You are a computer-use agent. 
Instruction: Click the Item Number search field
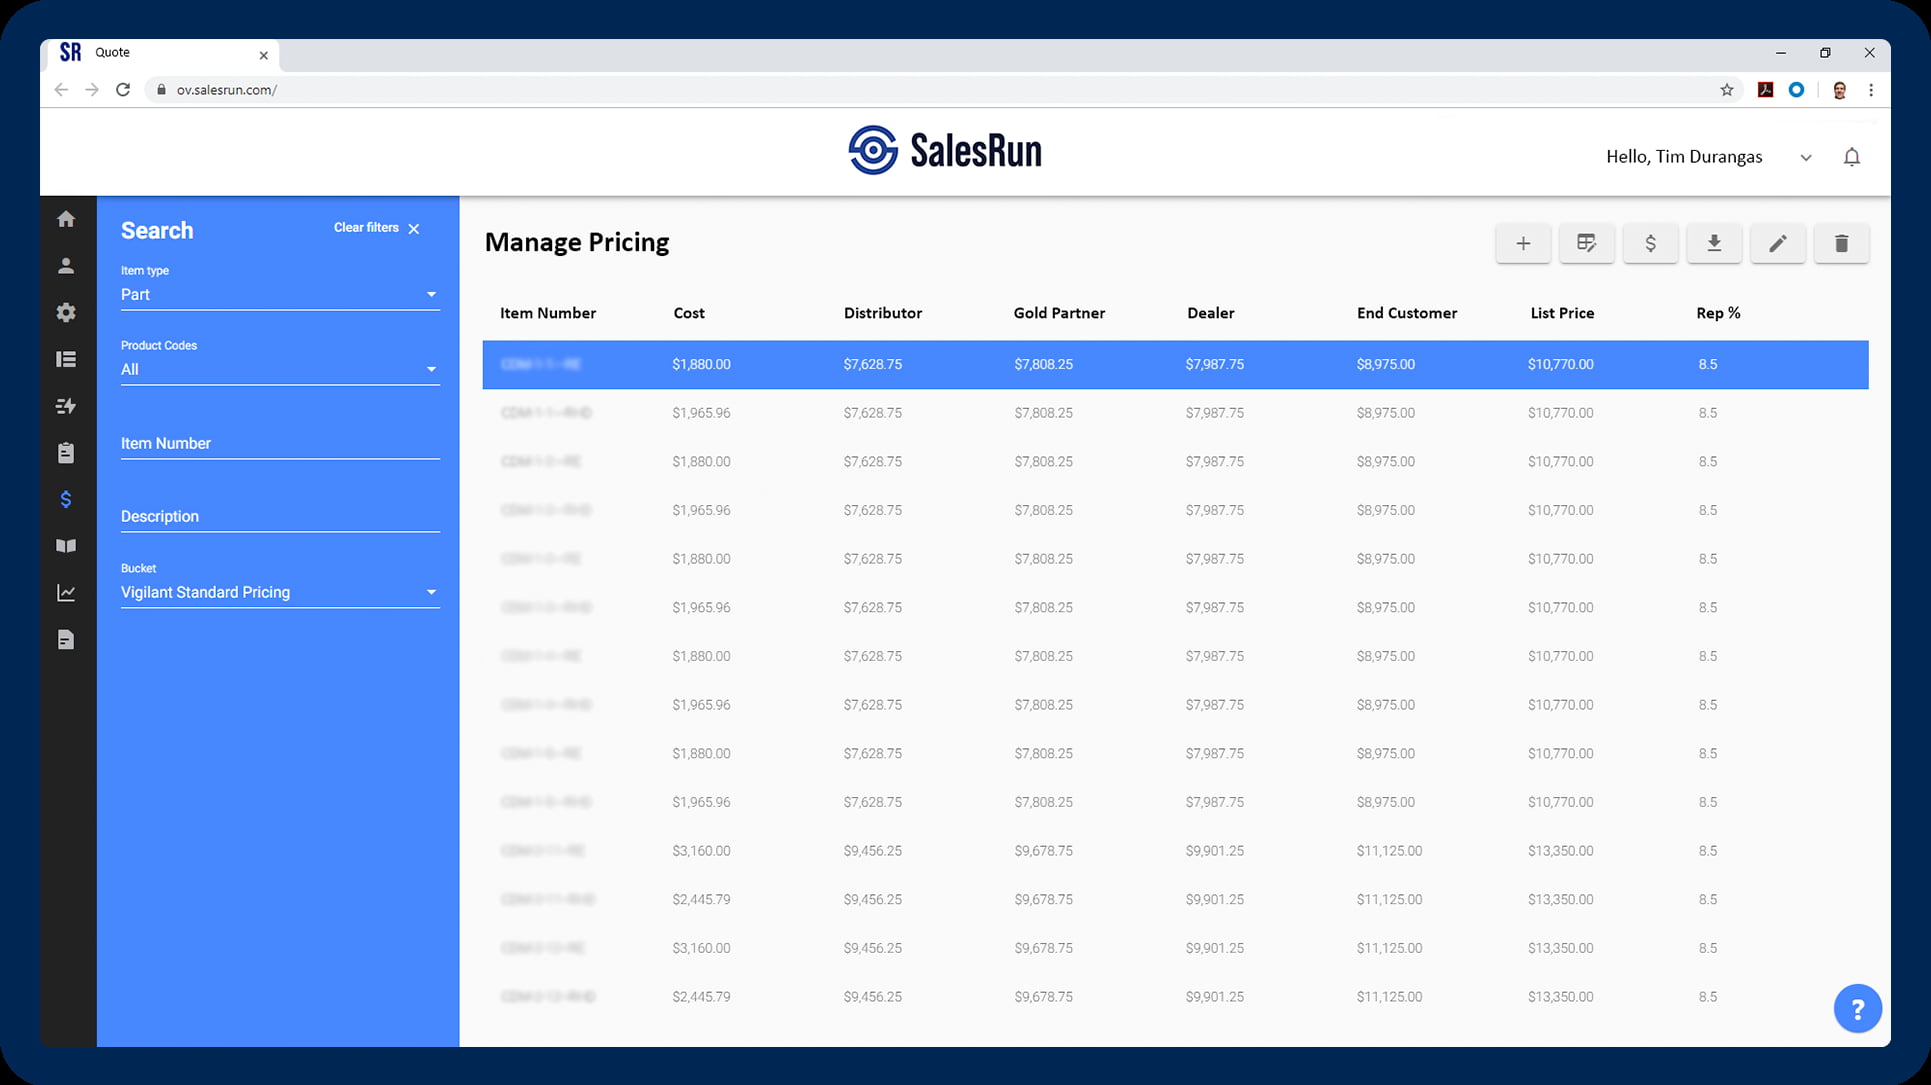(279, 443)
